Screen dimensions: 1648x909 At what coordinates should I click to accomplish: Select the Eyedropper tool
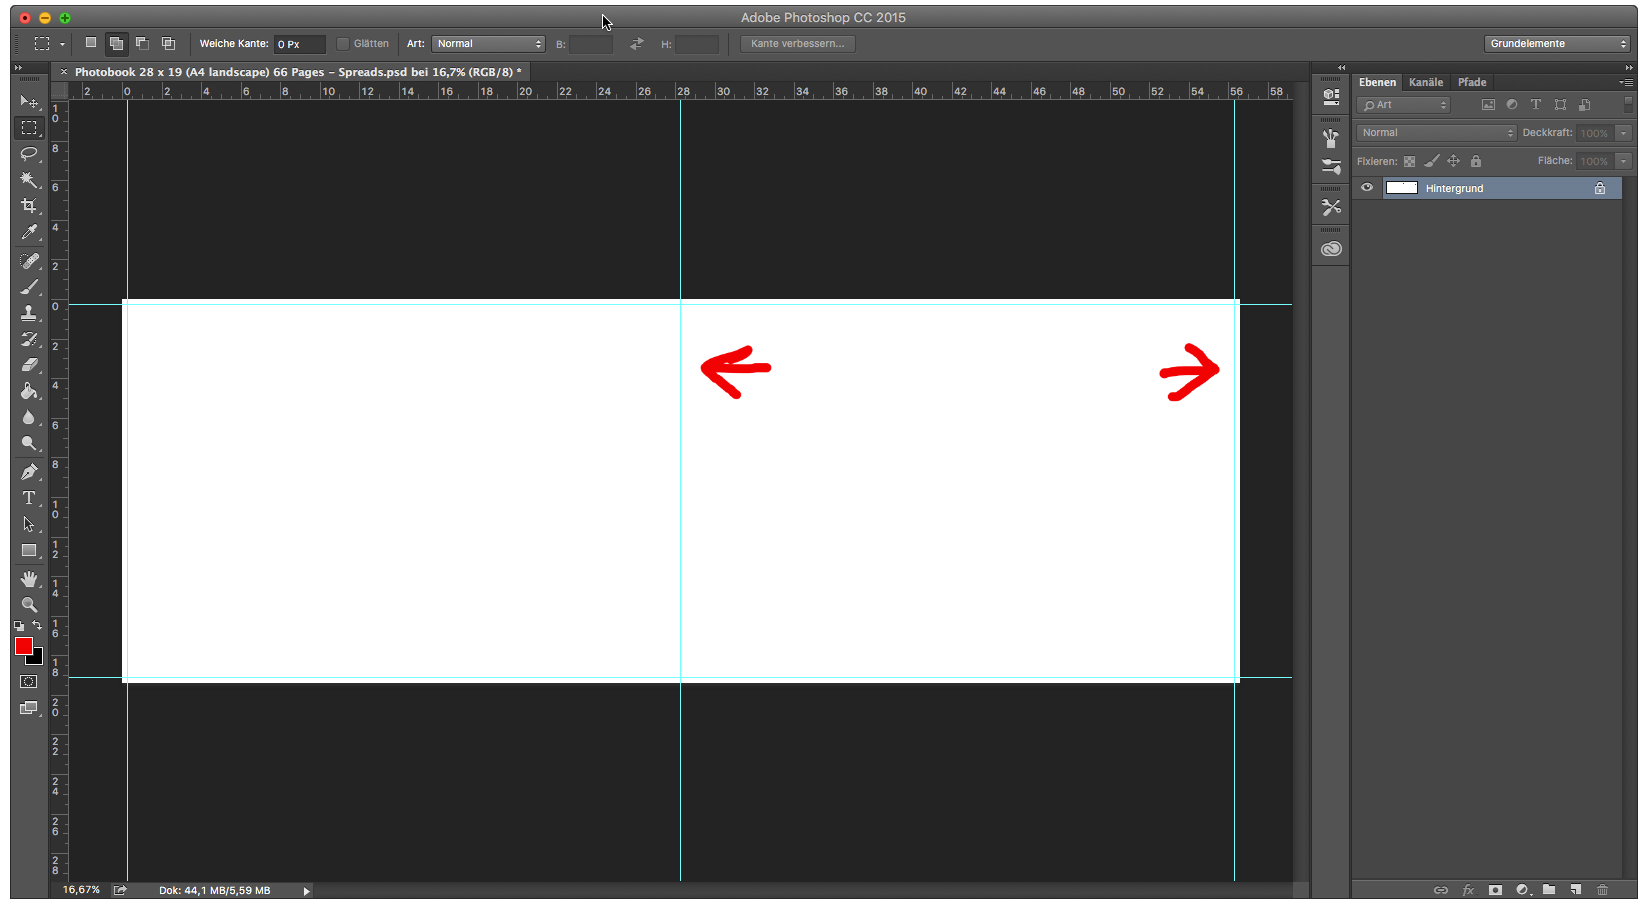coord(29,232)
